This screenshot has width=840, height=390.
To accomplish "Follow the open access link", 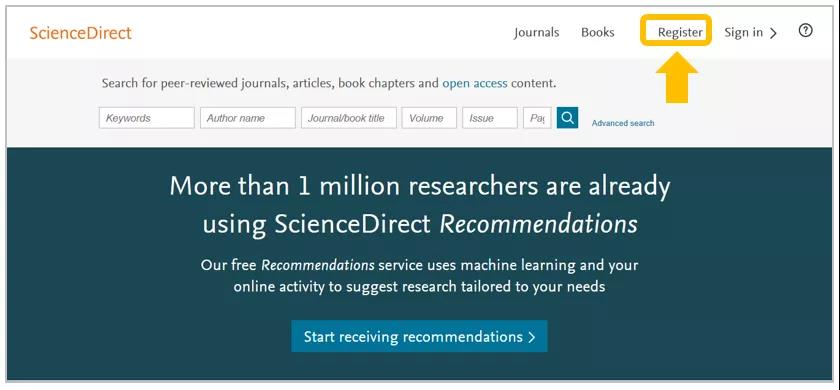I will [x=475, y=84].
